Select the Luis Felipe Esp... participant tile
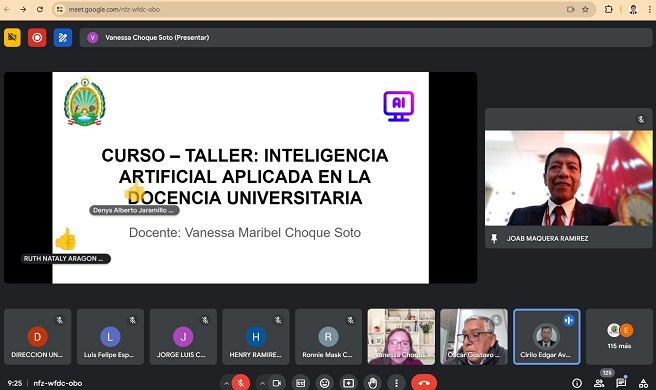This screenshot has width=656, height=390. [x=110, y=337]
